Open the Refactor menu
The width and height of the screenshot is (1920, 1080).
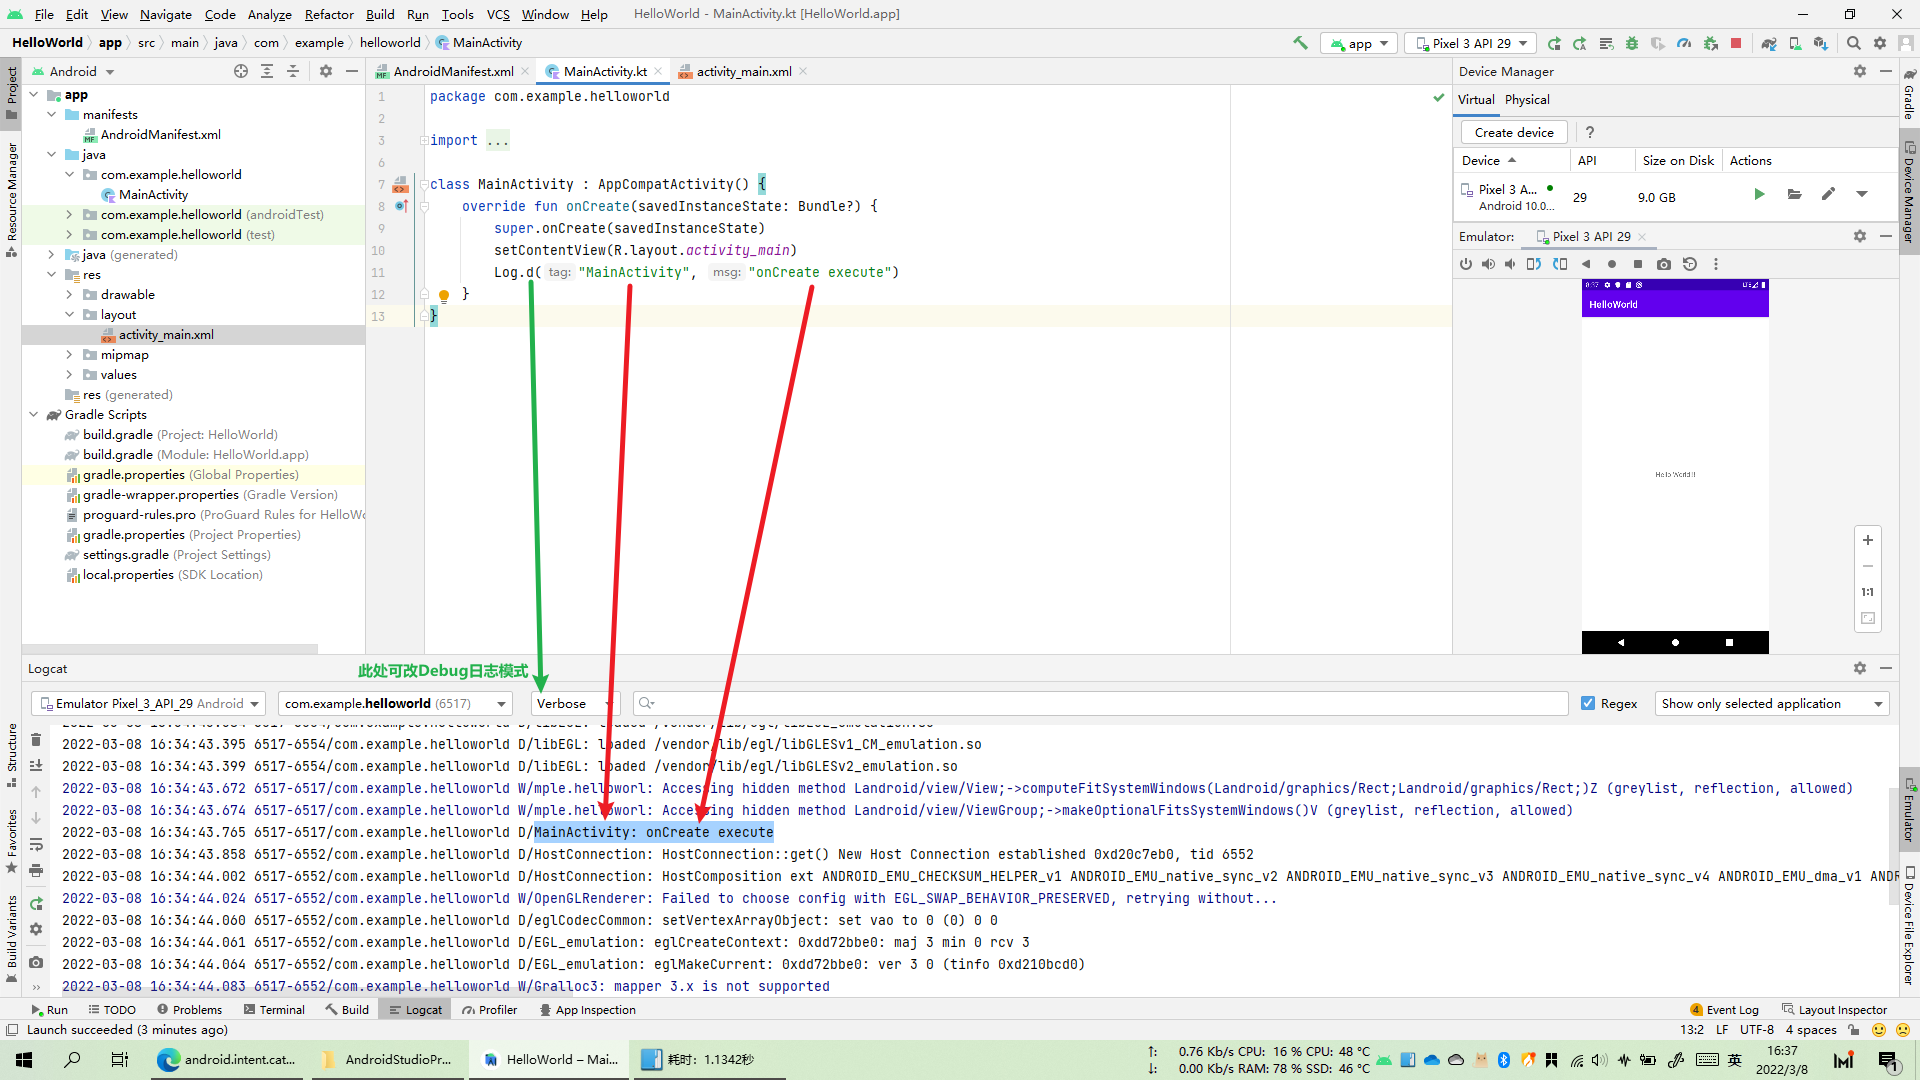pyautogui.click(x=329, y=14)
